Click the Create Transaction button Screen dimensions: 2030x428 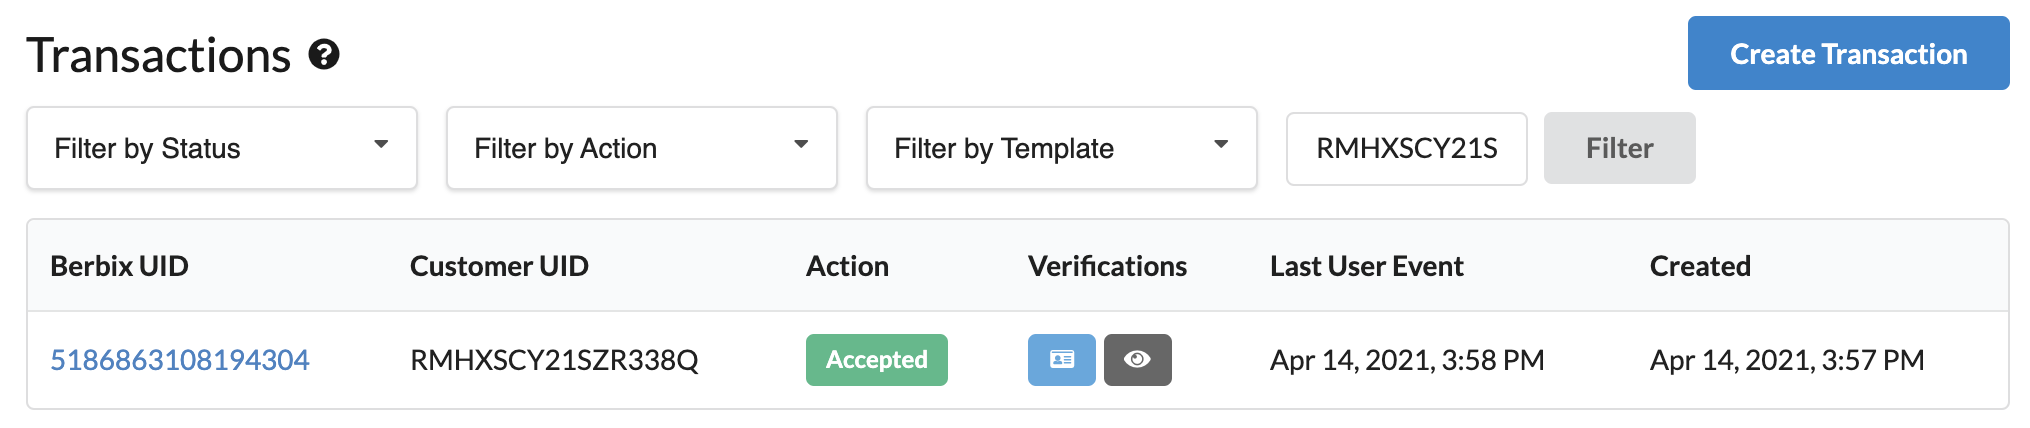1849,53
